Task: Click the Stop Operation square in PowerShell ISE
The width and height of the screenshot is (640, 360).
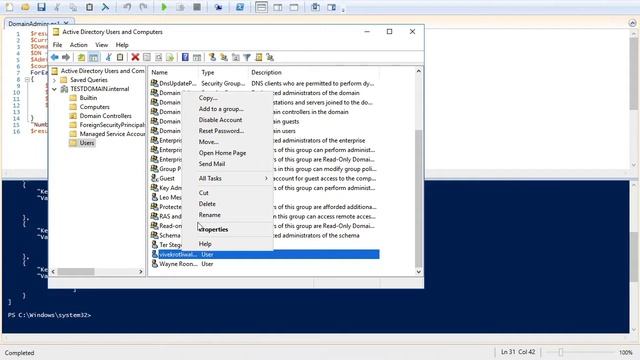Action: tap(197, 7)
